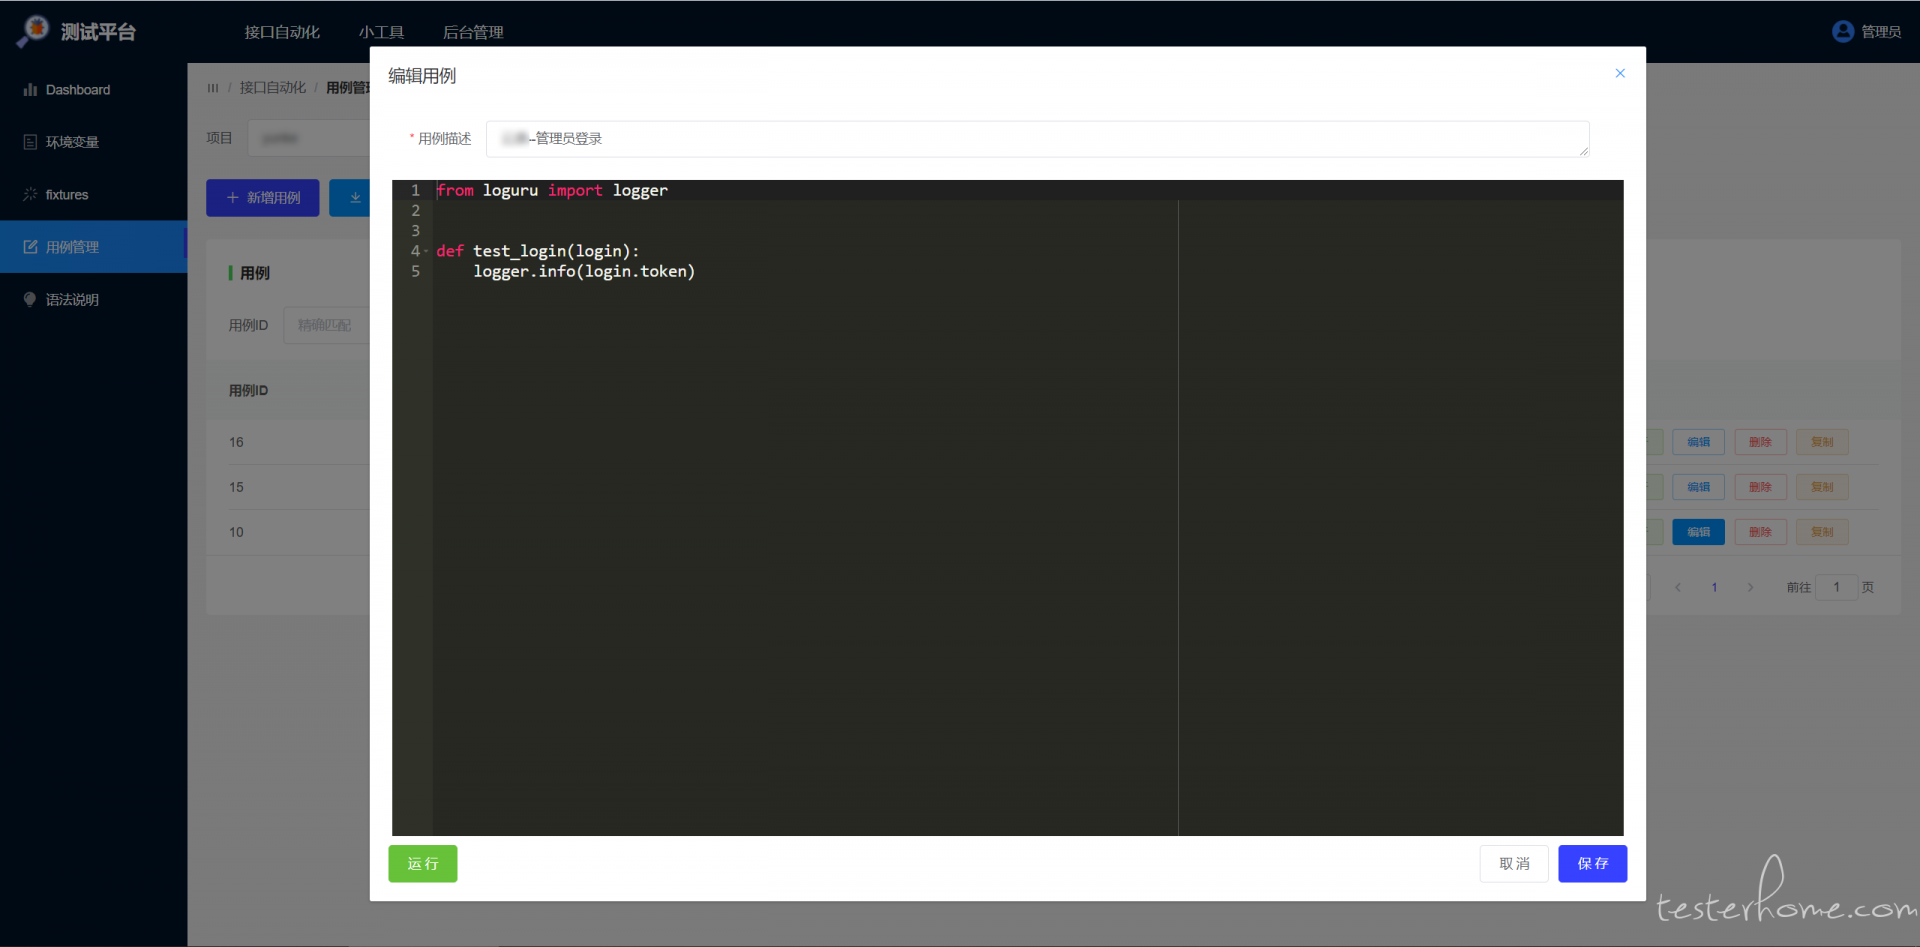This screenshot has height=947, width=1920.
Task: Select 用例管理 sidebar item
Action: [93, 247]
